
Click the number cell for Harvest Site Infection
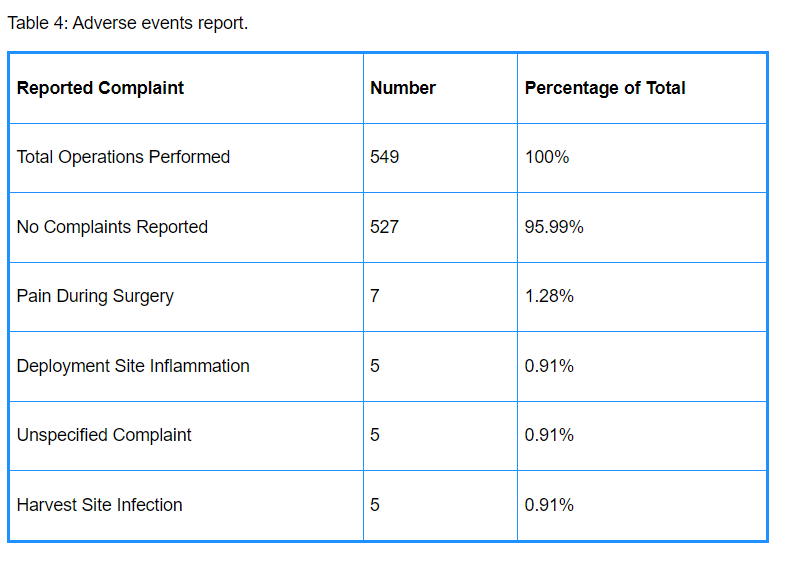[x=375, y=505]
